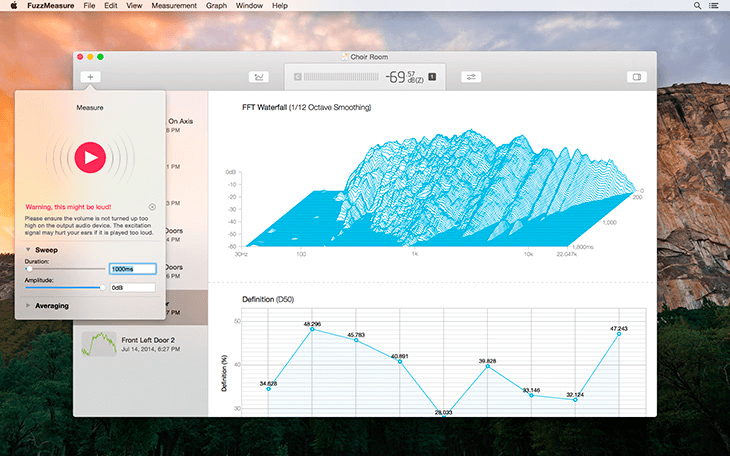
Task: Open Notification Center list icon
Action: (x=713, y=6)
